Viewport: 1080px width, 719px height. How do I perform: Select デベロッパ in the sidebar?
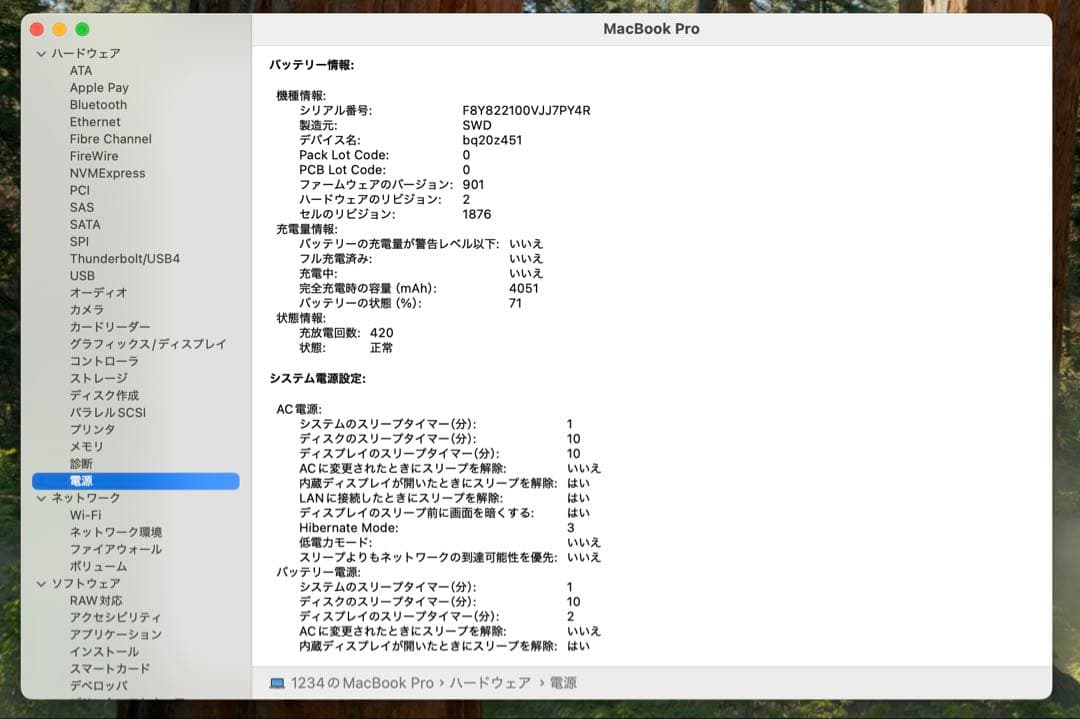98,686
